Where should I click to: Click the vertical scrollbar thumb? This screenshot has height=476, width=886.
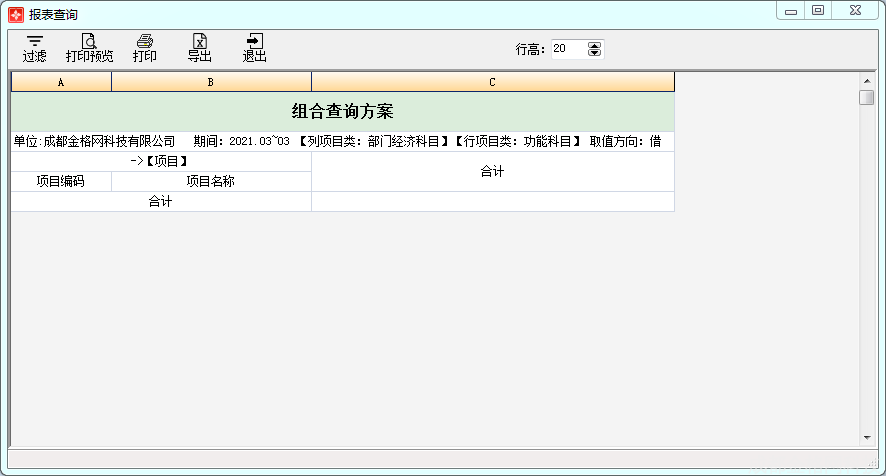tap(867, 97)
